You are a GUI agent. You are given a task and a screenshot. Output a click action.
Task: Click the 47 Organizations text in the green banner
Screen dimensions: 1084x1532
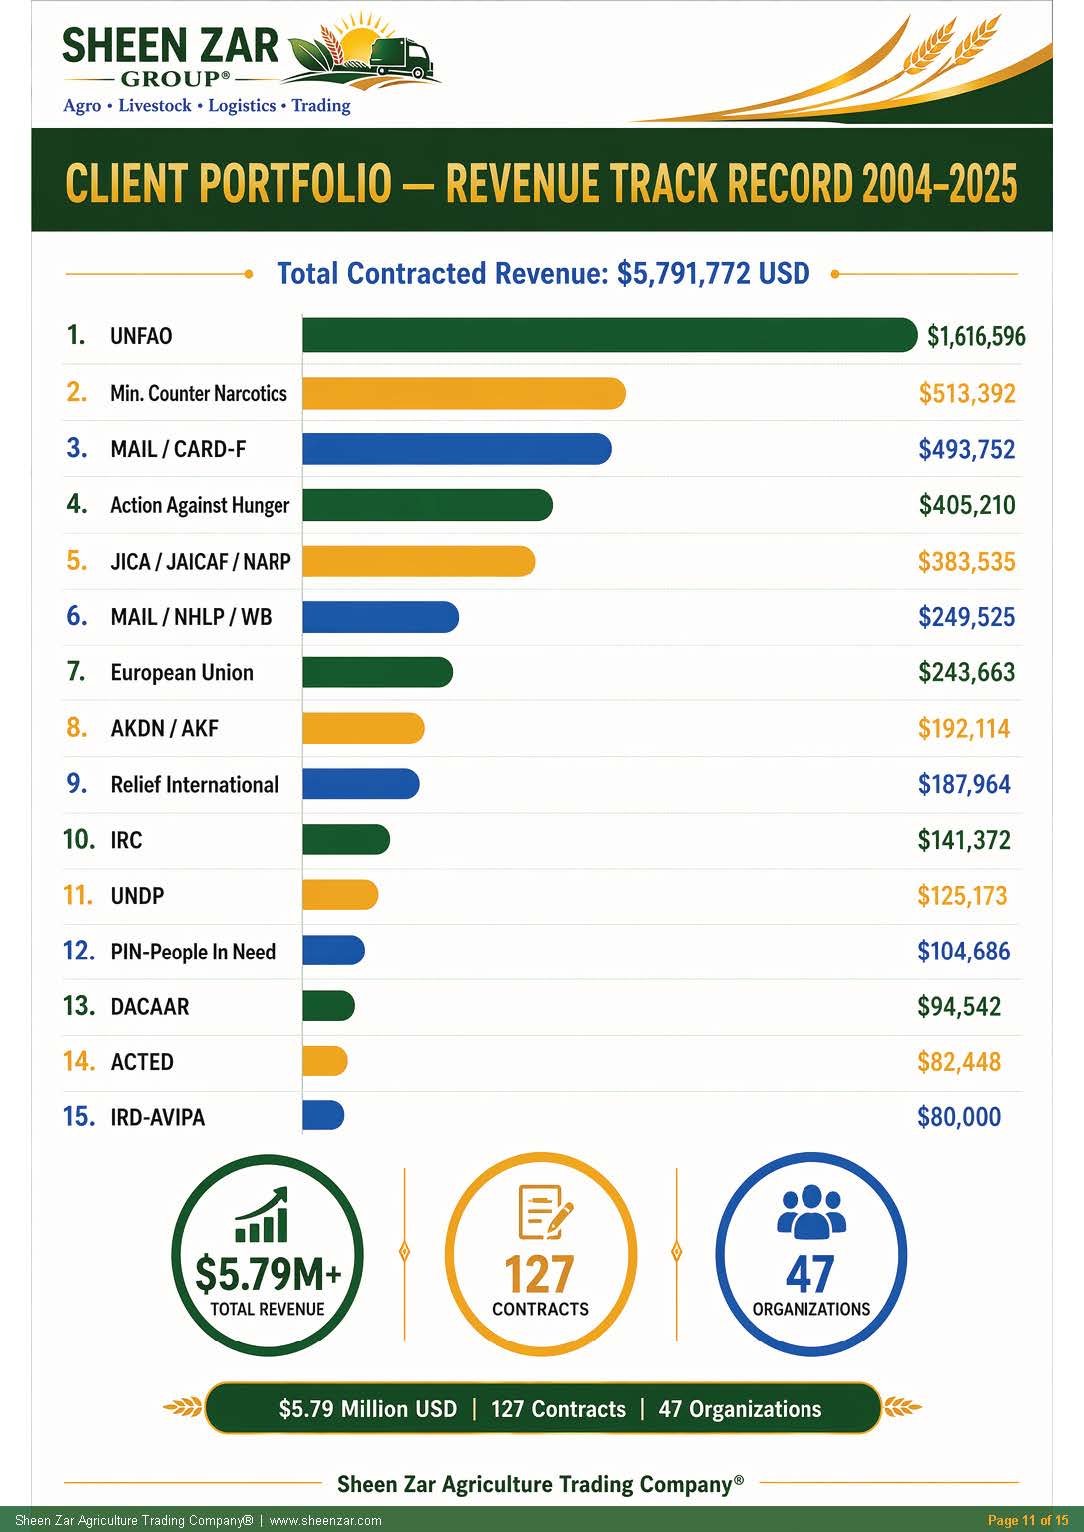[740, 1409]
